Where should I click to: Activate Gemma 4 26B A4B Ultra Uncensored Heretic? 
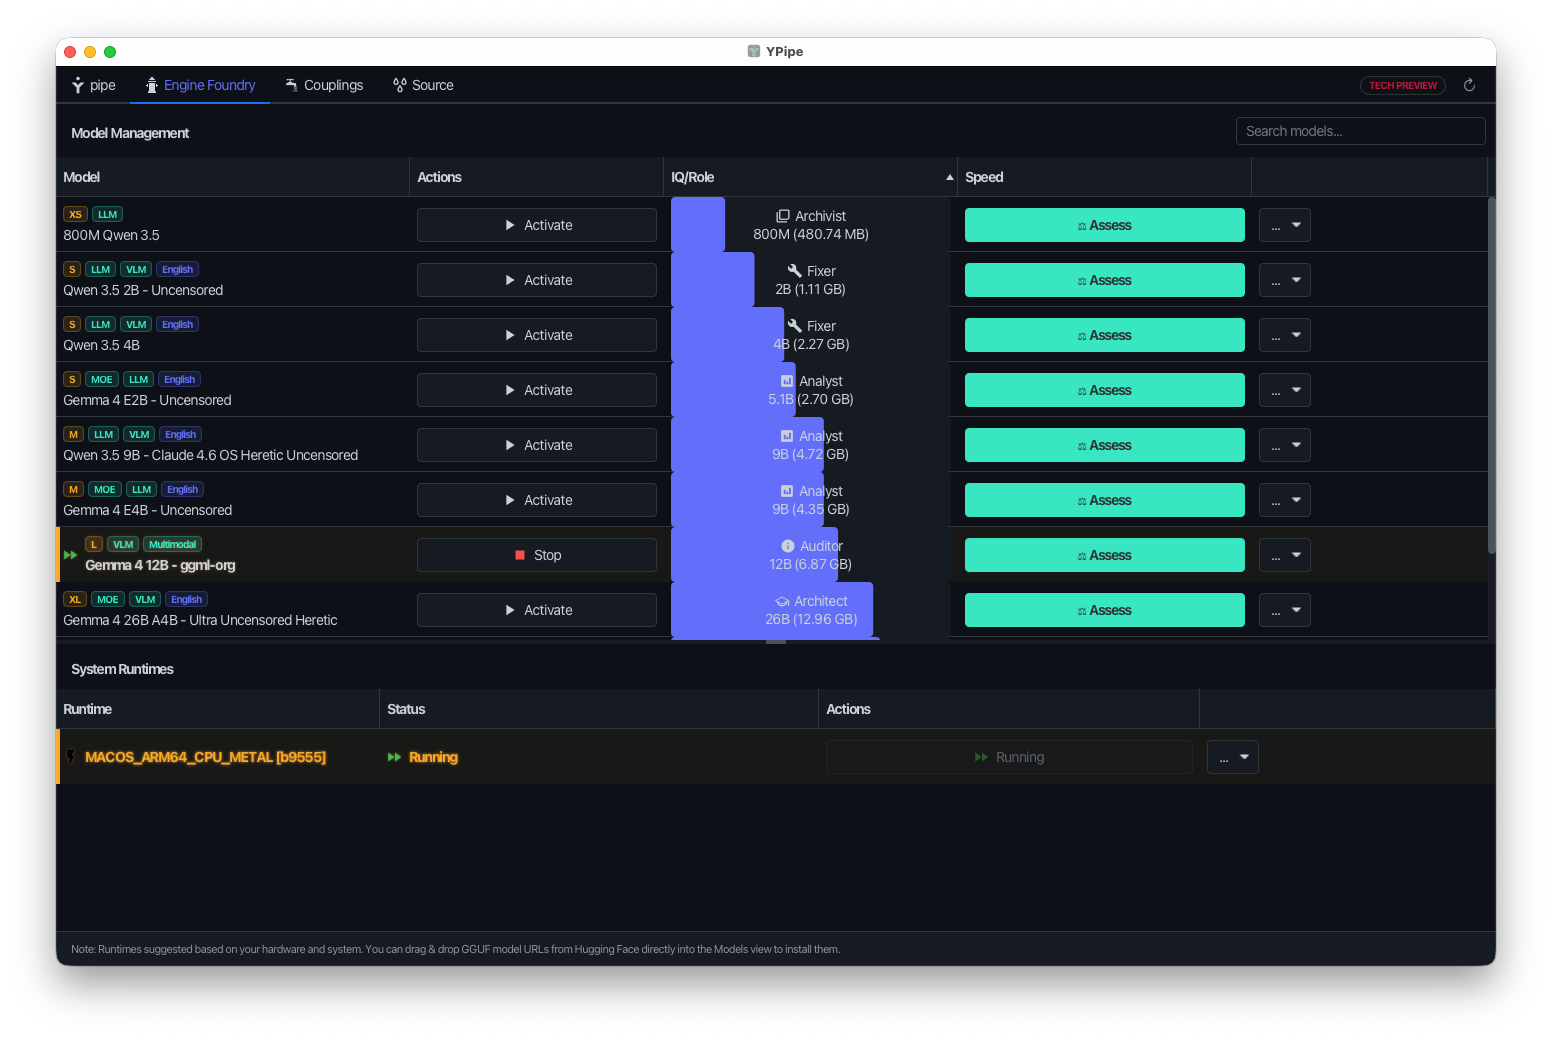(537, 610)
